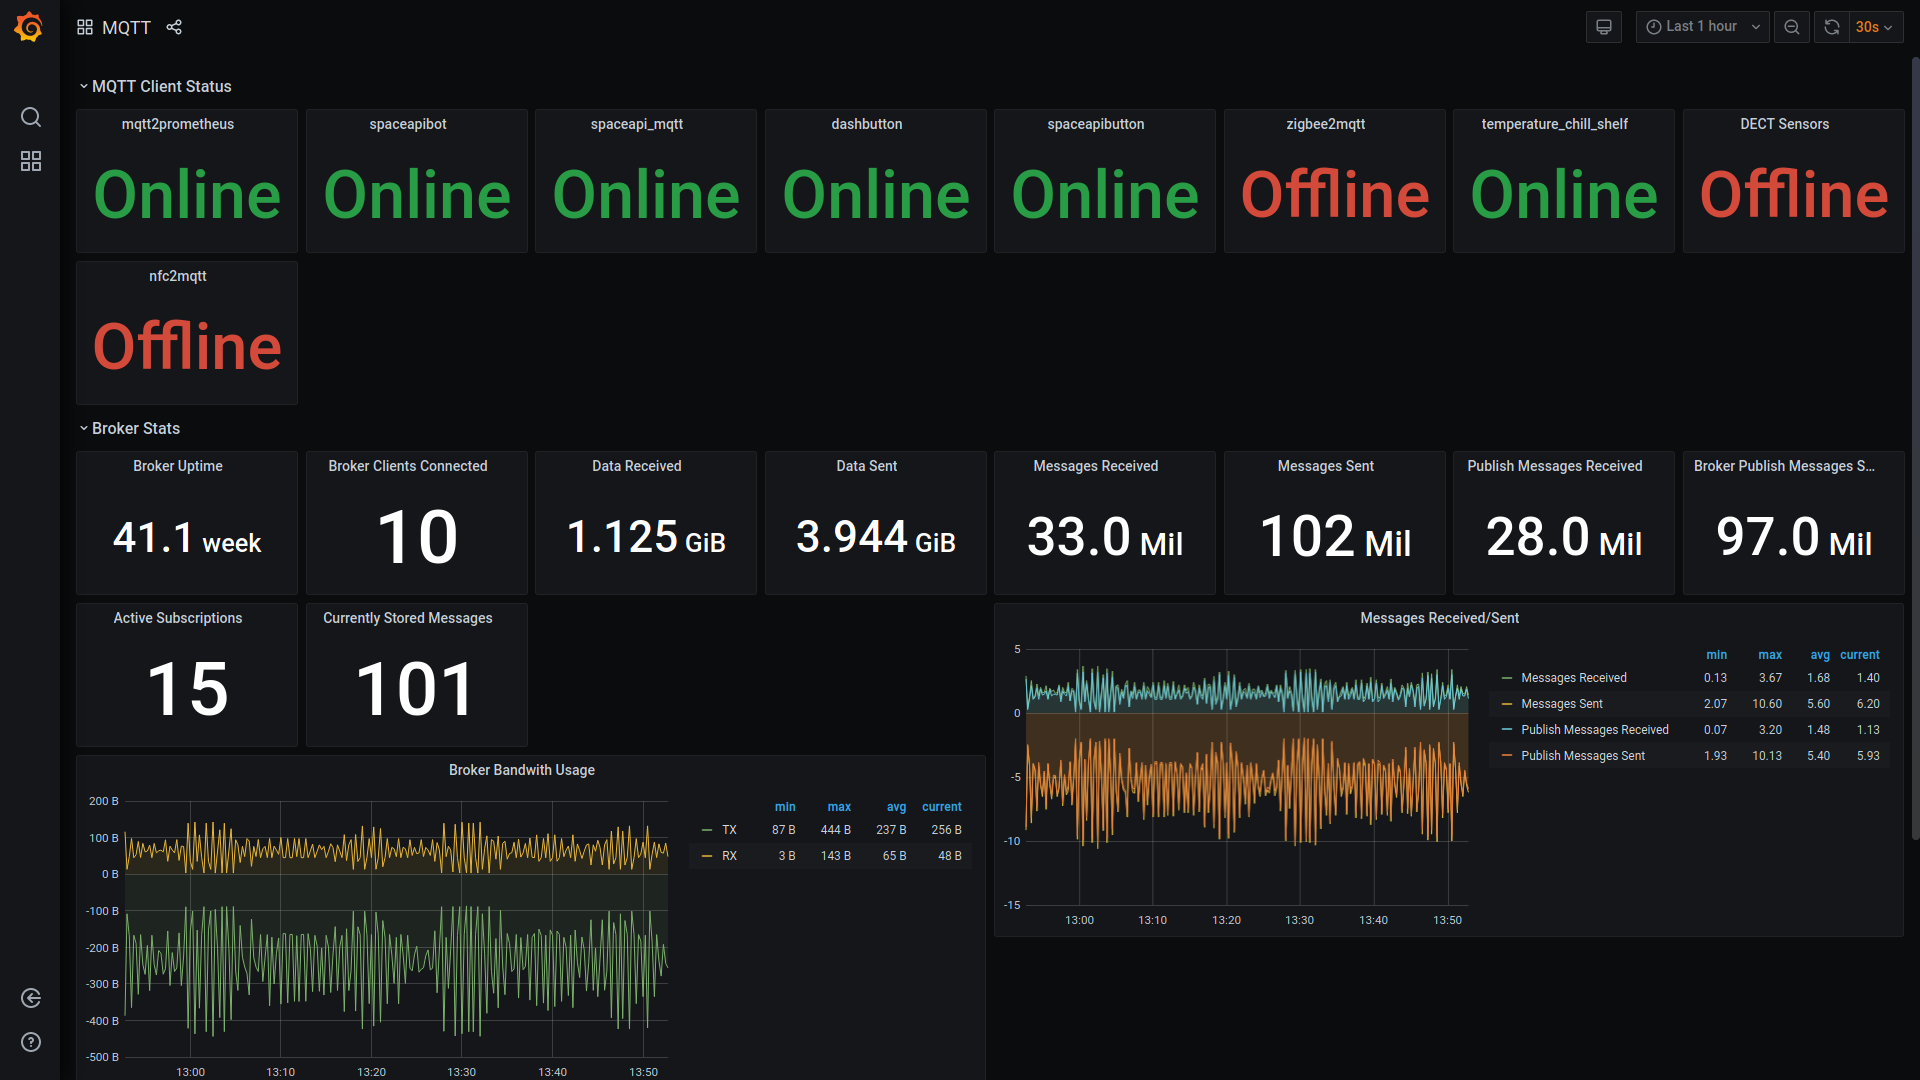Click the Broker Bandwidth Usage panel title
Image resolution: width=1920 pixels, height=1080 pixels.
click(521, 770)
